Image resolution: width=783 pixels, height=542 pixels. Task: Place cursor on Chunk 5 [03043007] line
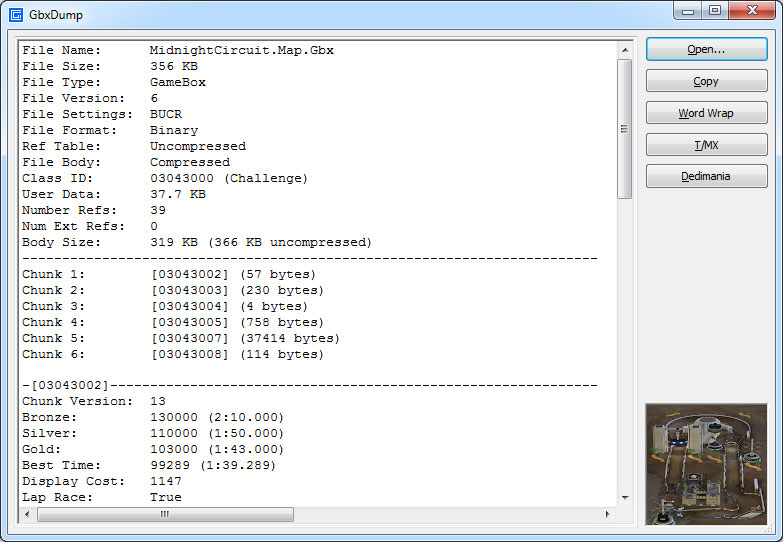pos(180,338)
